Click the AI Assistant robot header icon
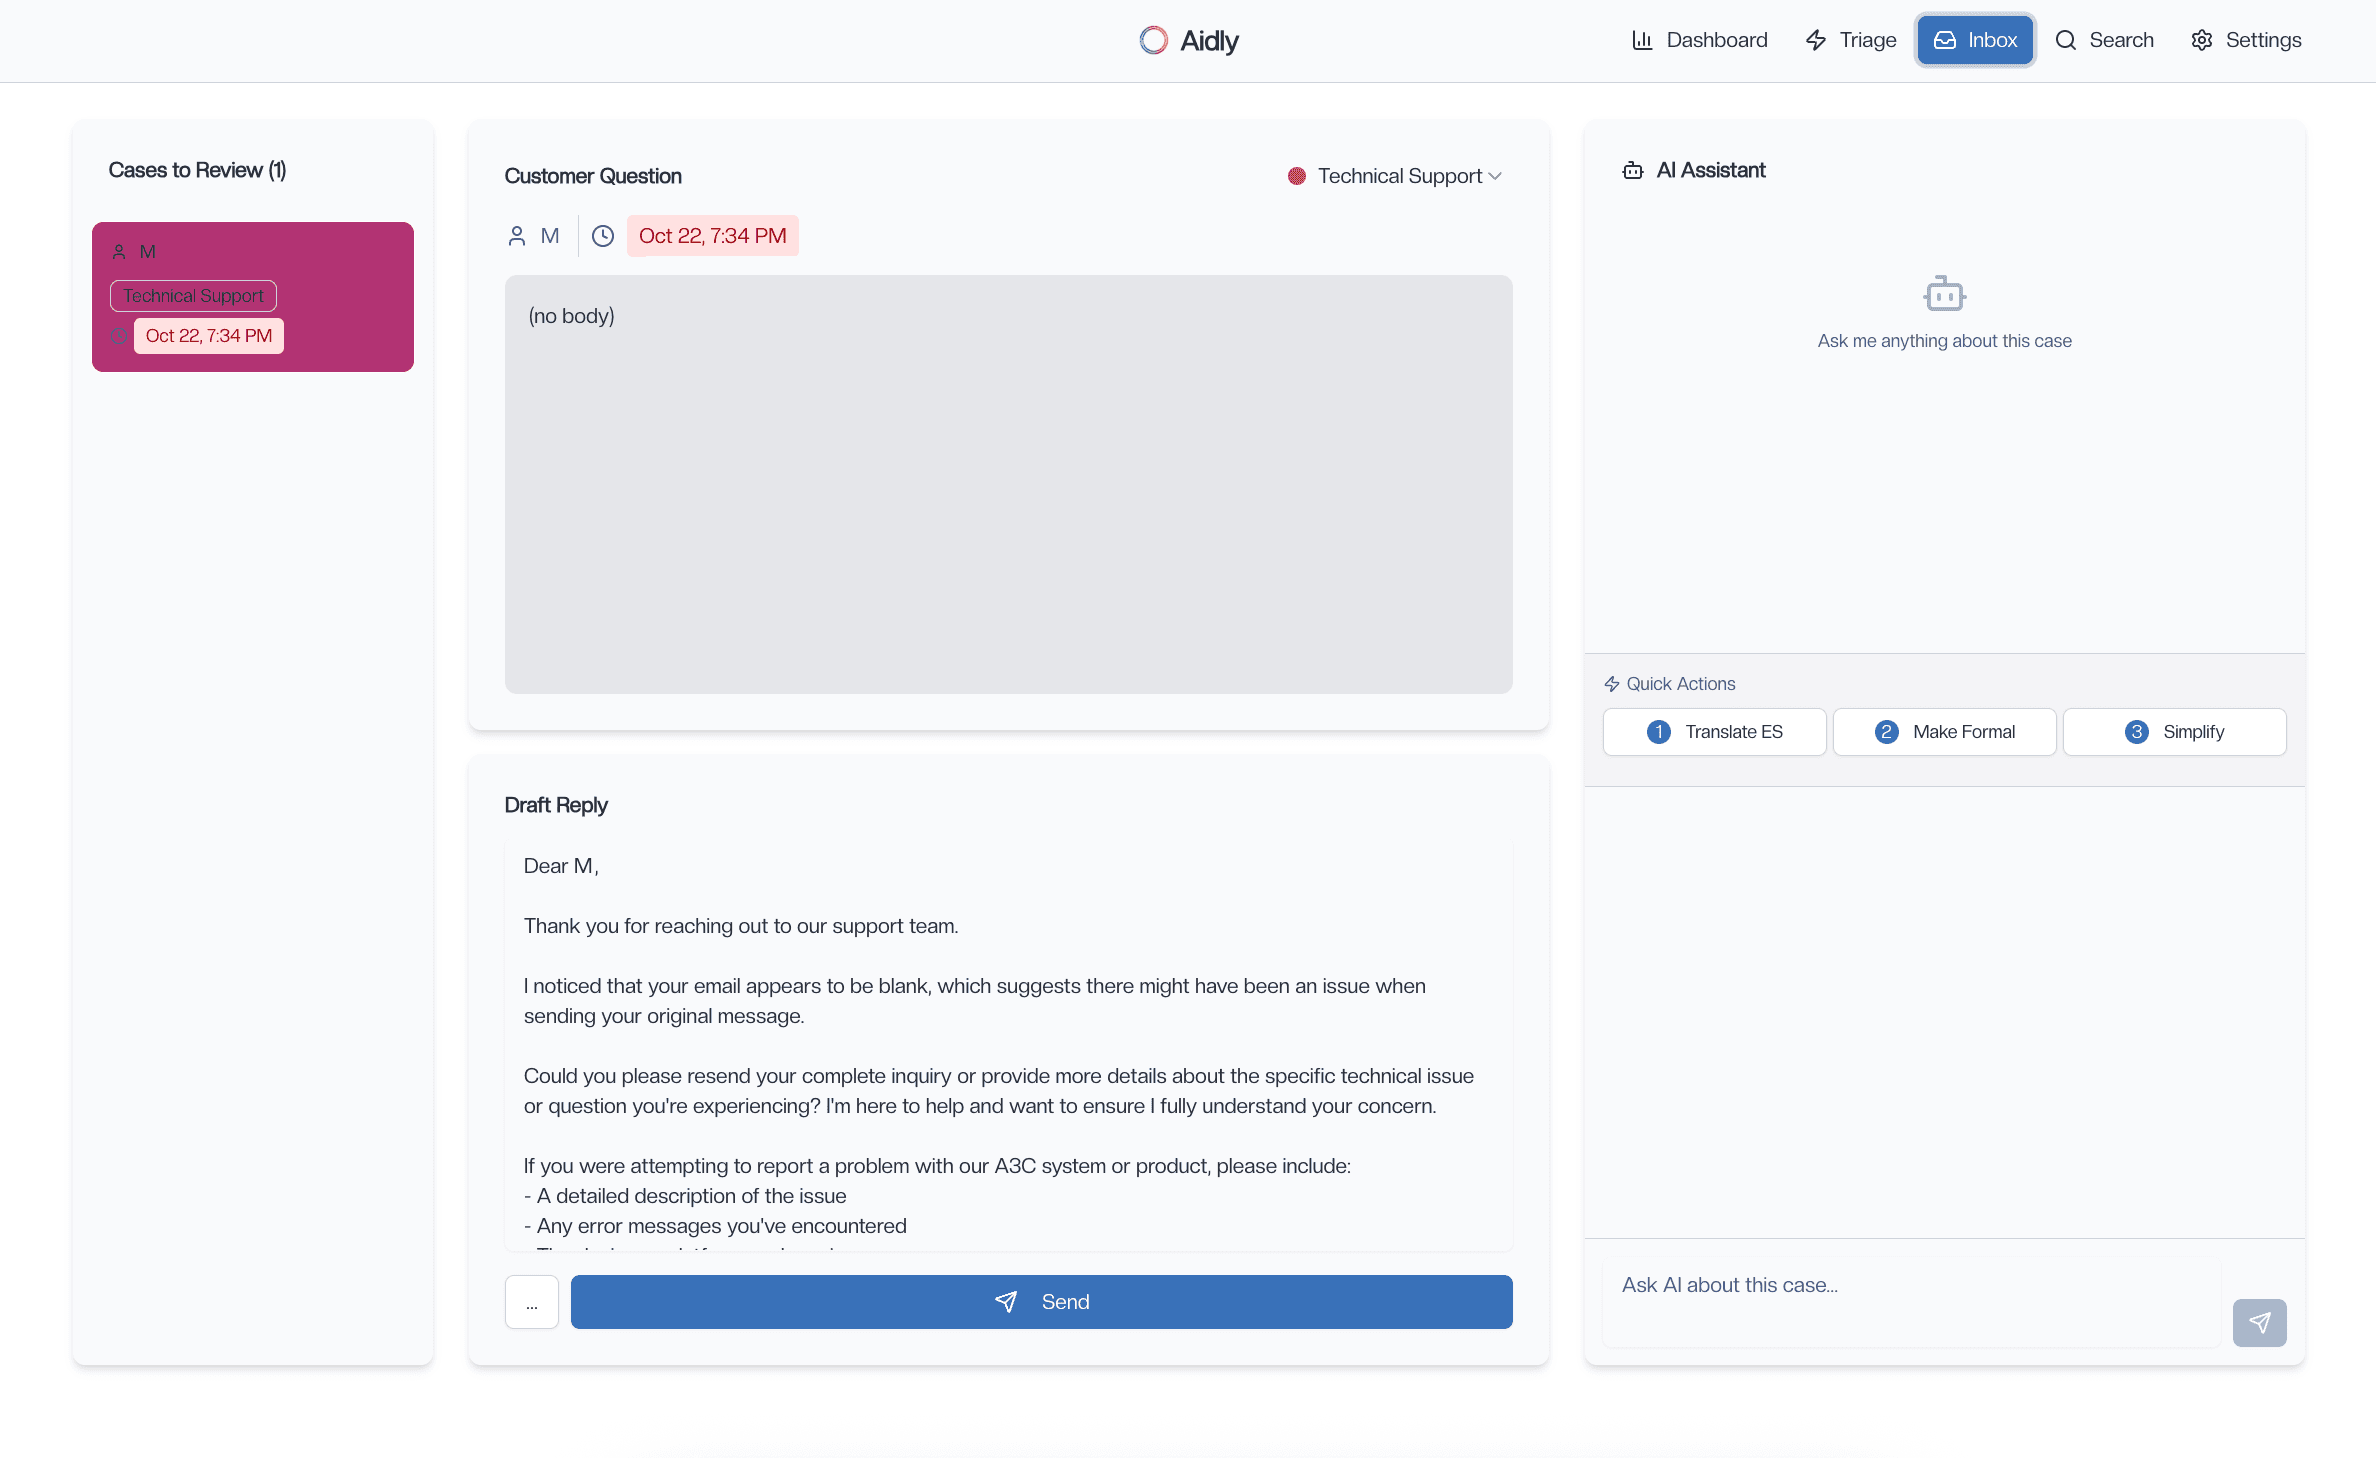This screenshot has height=1458, width=2376. 1632,171
